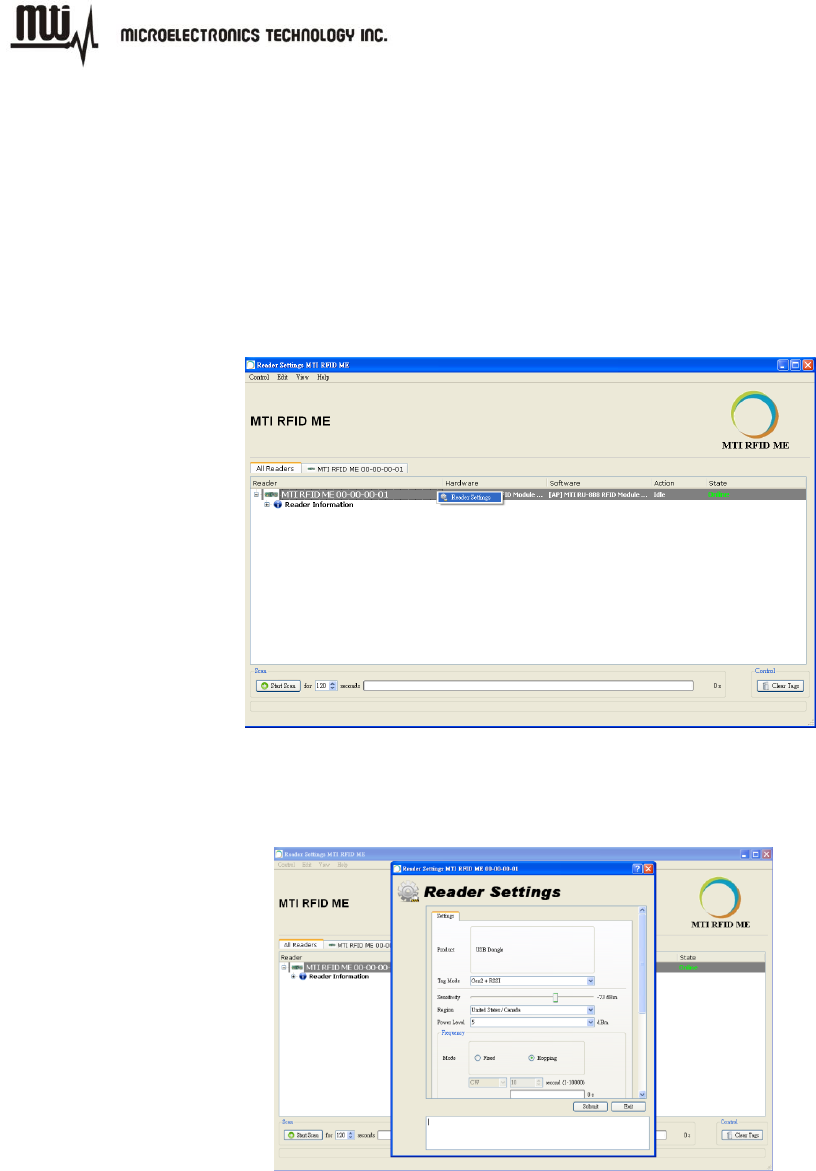This screenshot has height=1171, width=816.
Task: Click the USB Dongle product box
Action: (x=532, y=950)
